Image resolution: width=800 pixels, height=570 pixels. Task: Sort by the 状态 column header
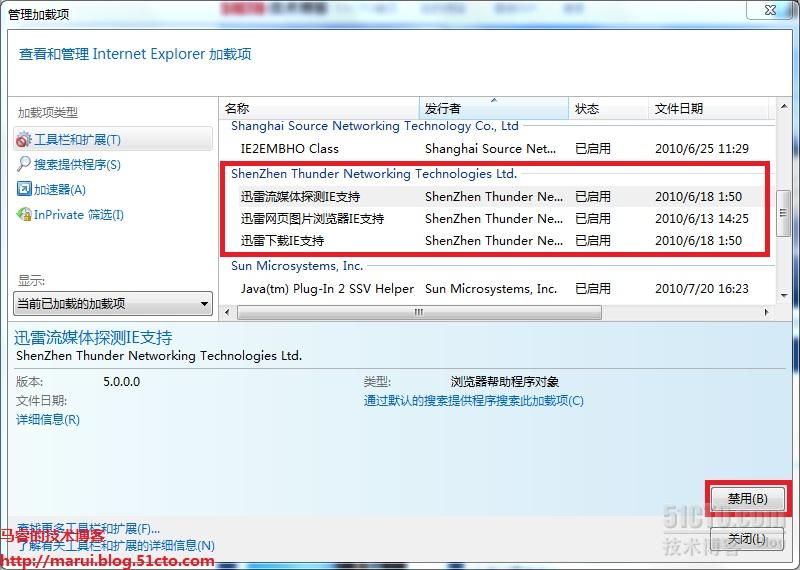coord(608,108)
